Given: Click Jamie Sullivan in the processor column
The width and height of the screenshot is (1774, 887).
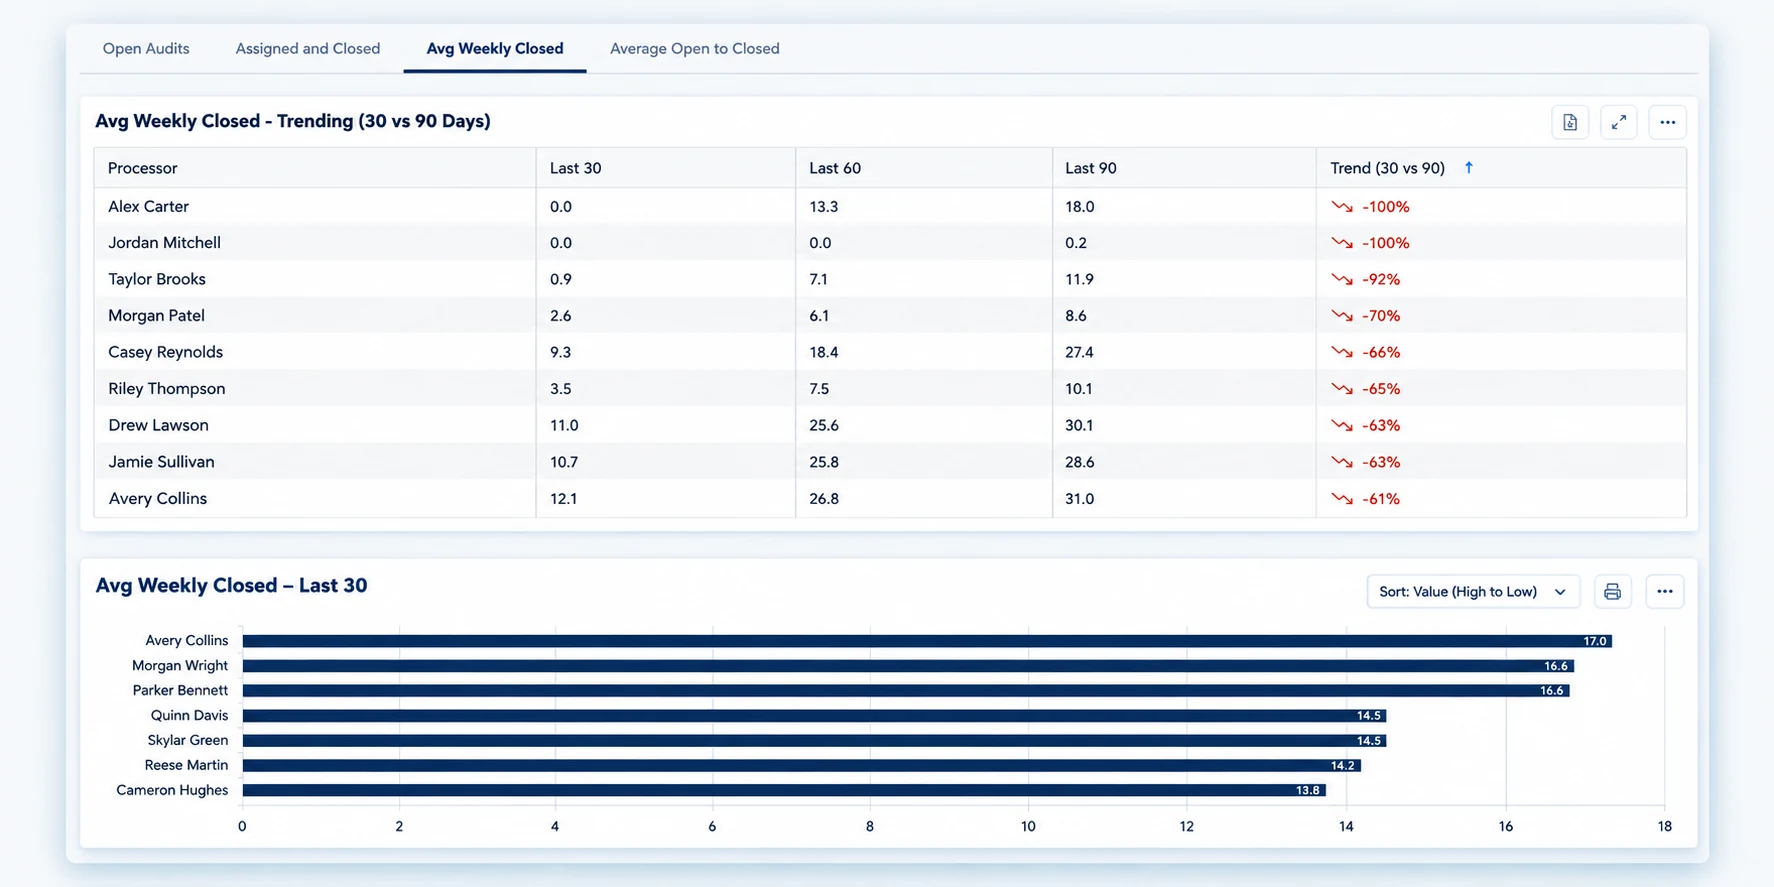Looking at the screenshot, I should point(162,462).
